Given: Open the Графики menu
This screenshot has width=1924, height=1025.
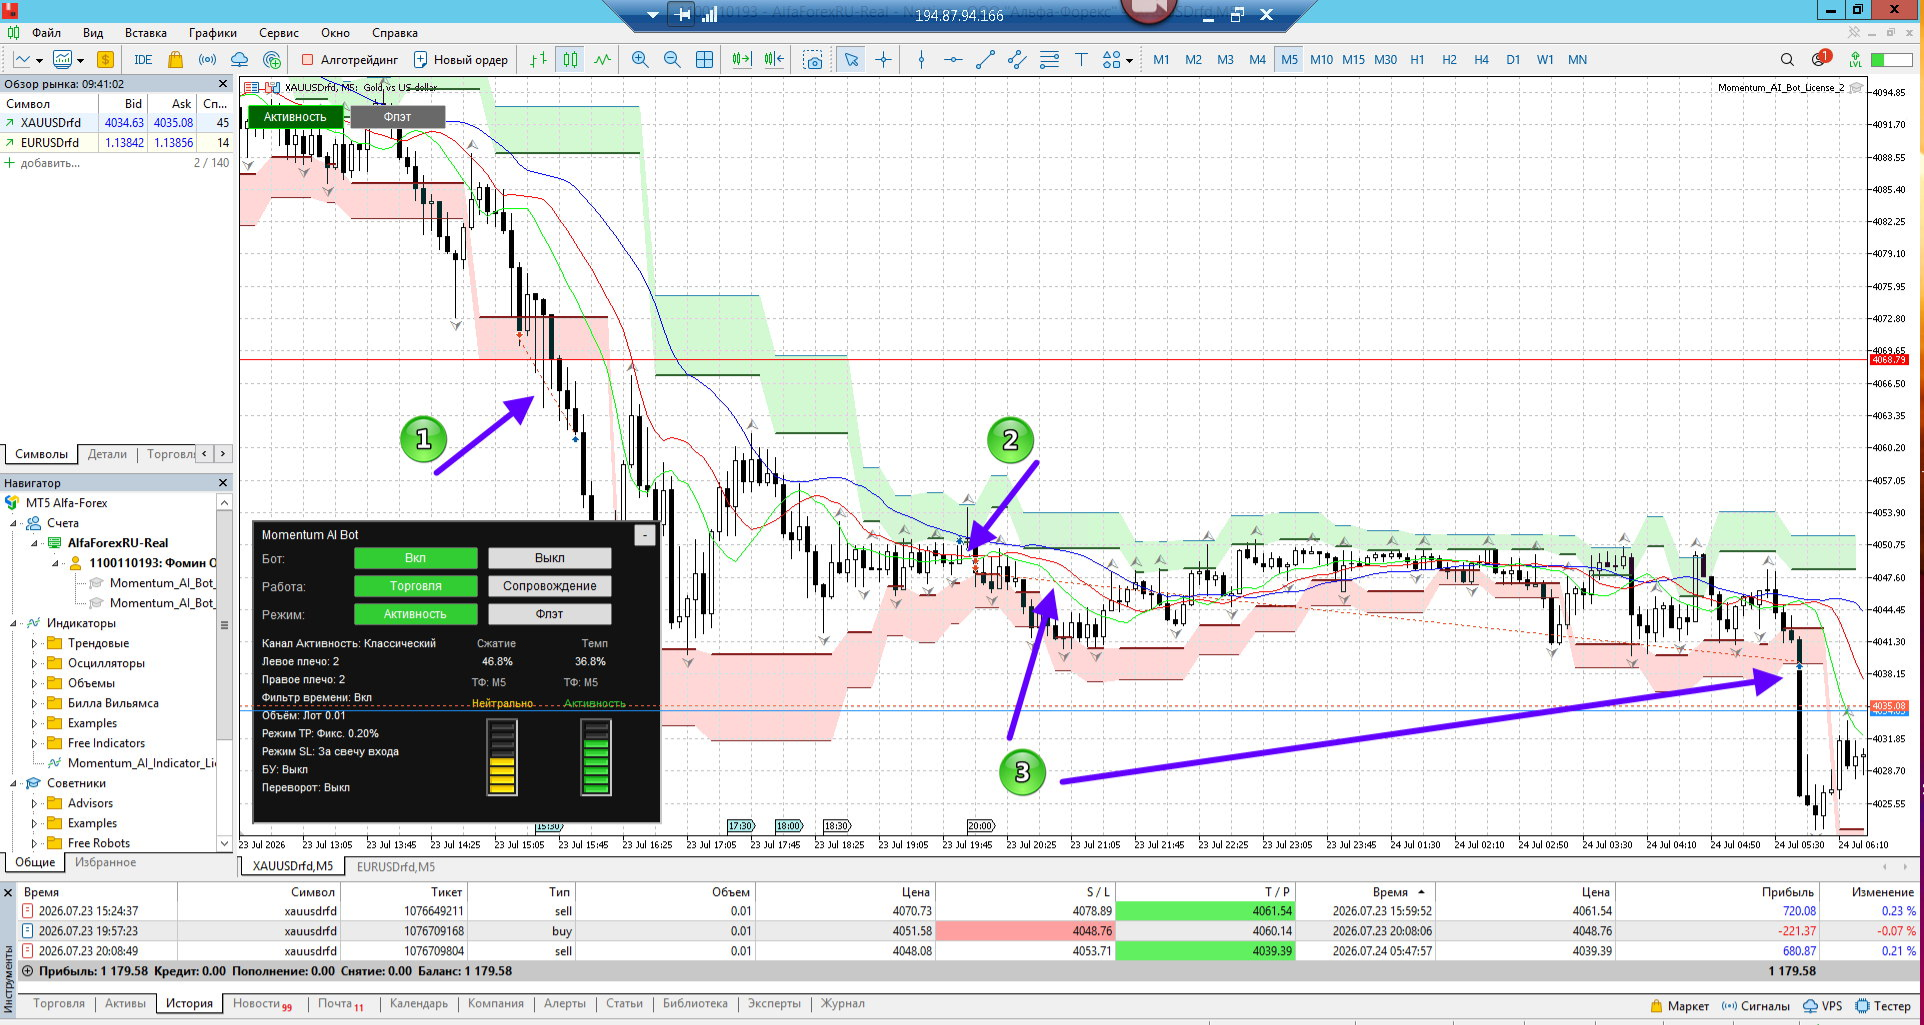Looking at the screenshot, I should [x=213, y=33].
